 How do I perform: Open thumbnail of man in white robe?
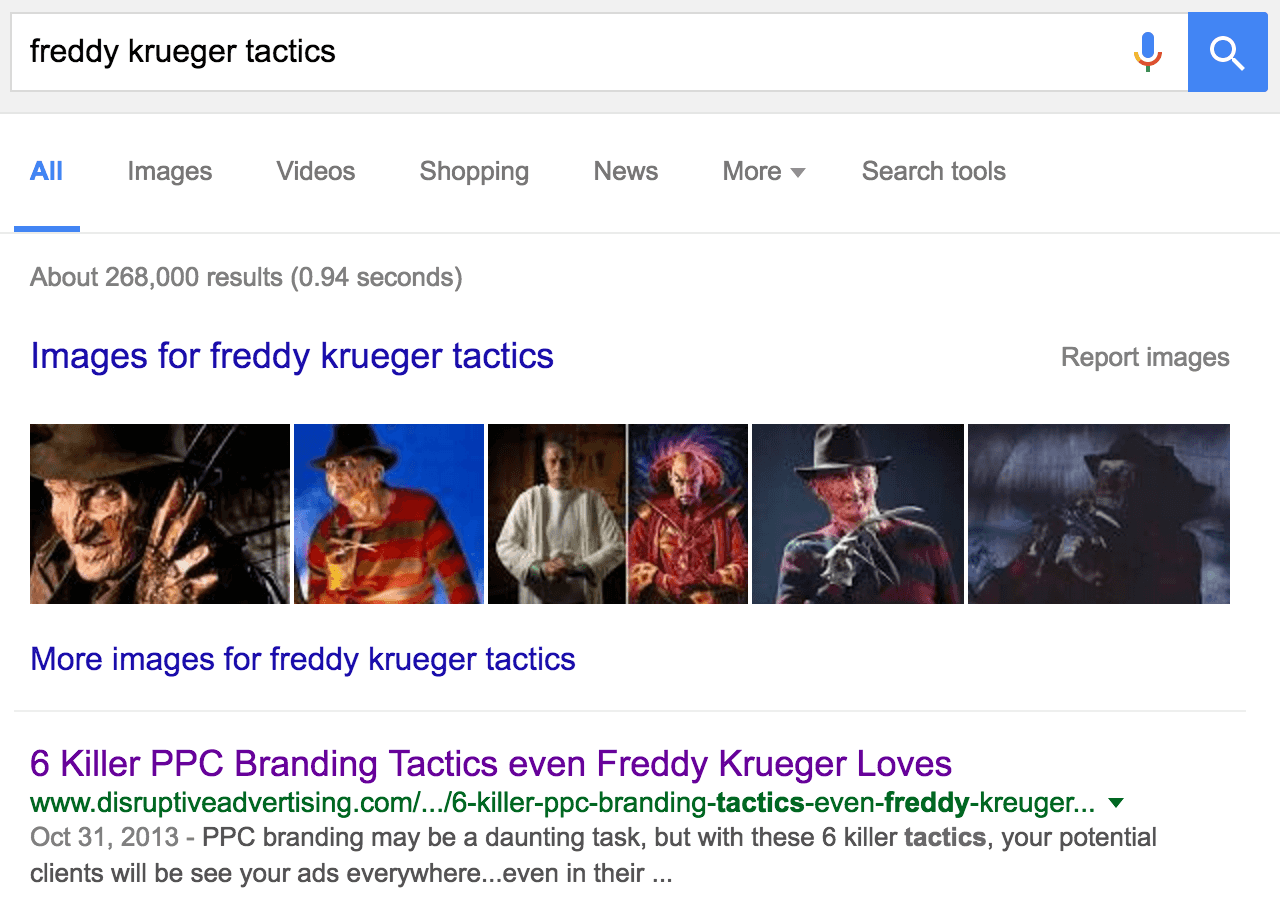556,514
